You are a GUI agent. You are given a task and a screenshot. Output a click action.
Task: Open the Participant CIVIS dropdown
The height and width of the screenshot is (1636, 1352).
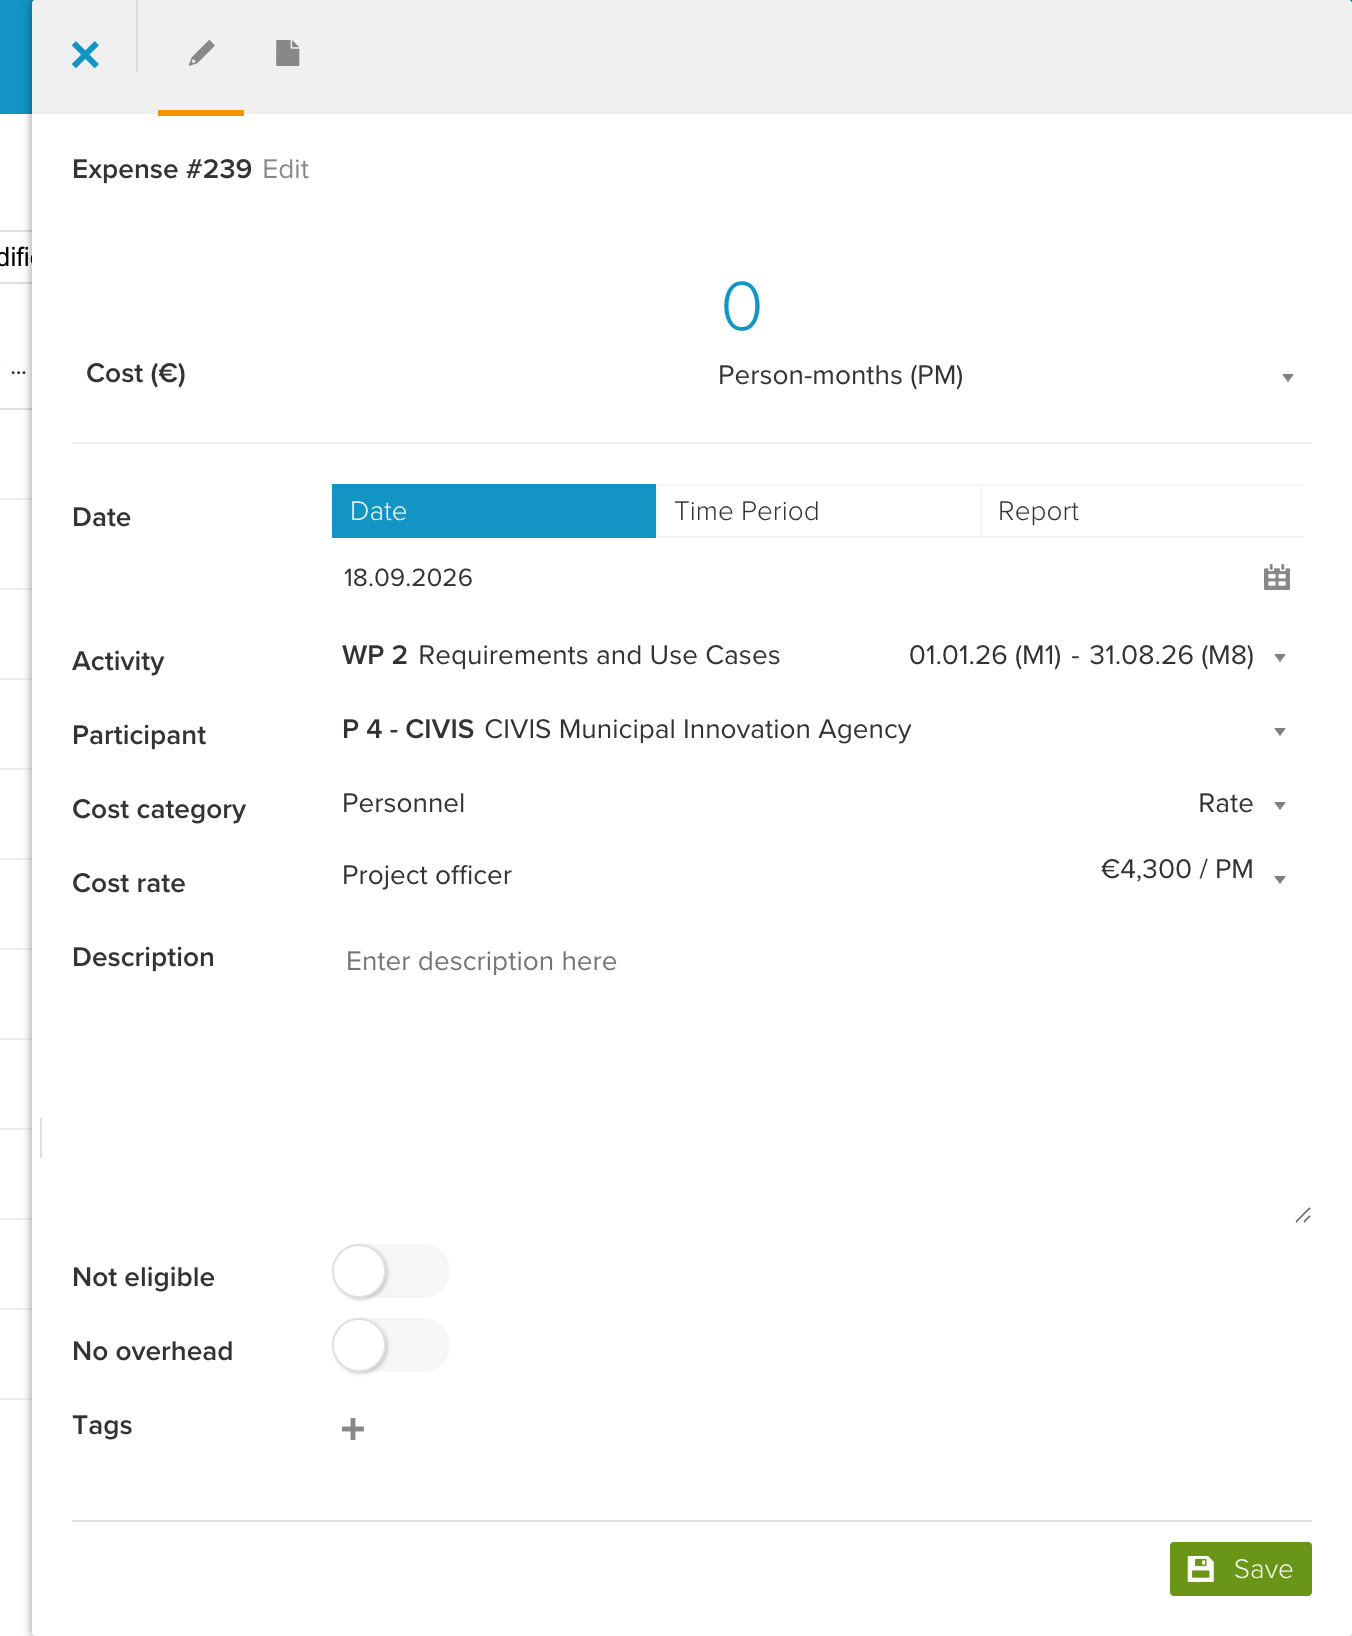816,730
